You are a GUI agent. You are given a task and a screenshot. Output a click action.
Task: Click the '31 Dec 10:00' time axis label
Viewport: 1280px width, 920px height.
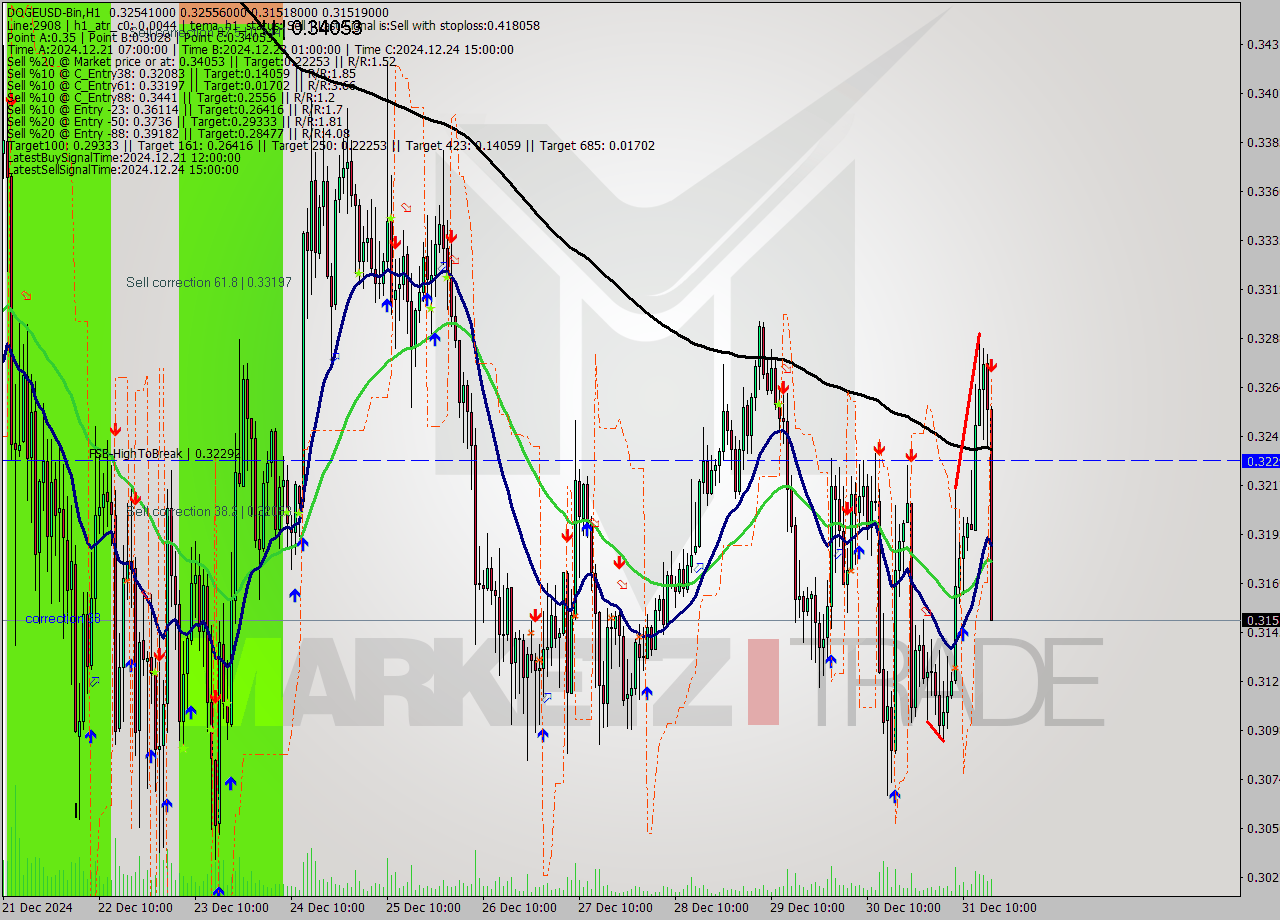999,908
